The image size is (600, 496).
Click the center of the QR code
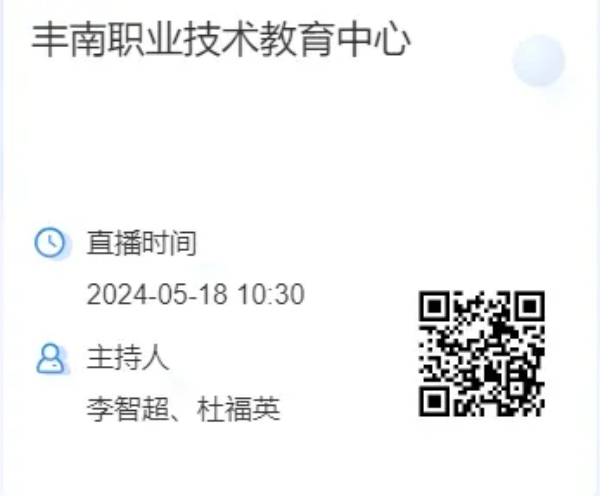pyautogui.click(x=482, y=353)
